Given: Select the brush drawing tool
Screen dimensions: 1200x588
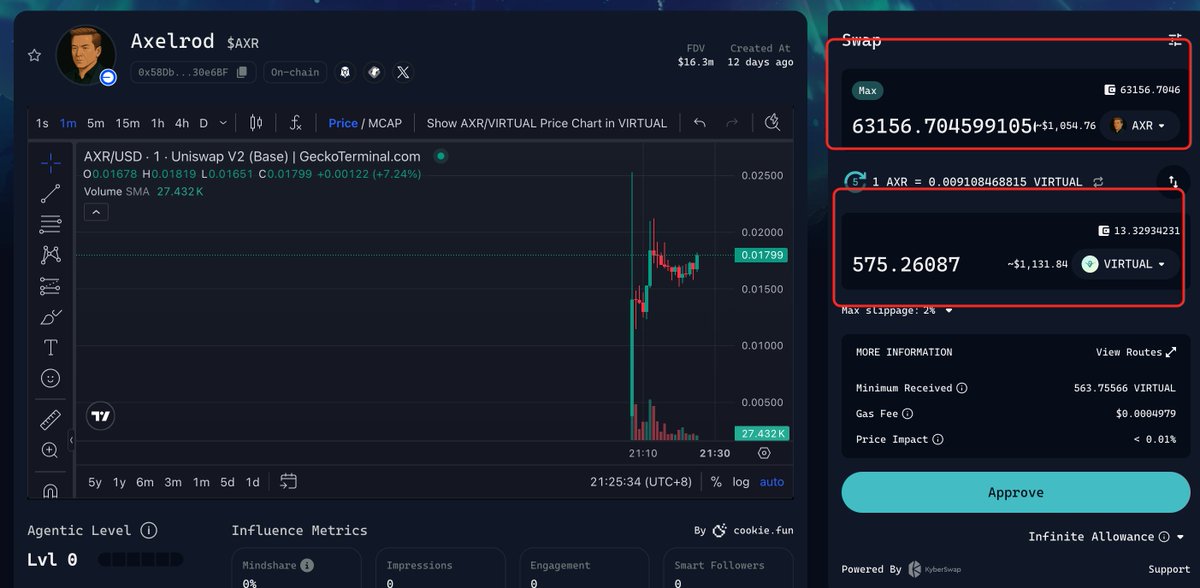Looking at the screenshot, I should pos(50,317).
